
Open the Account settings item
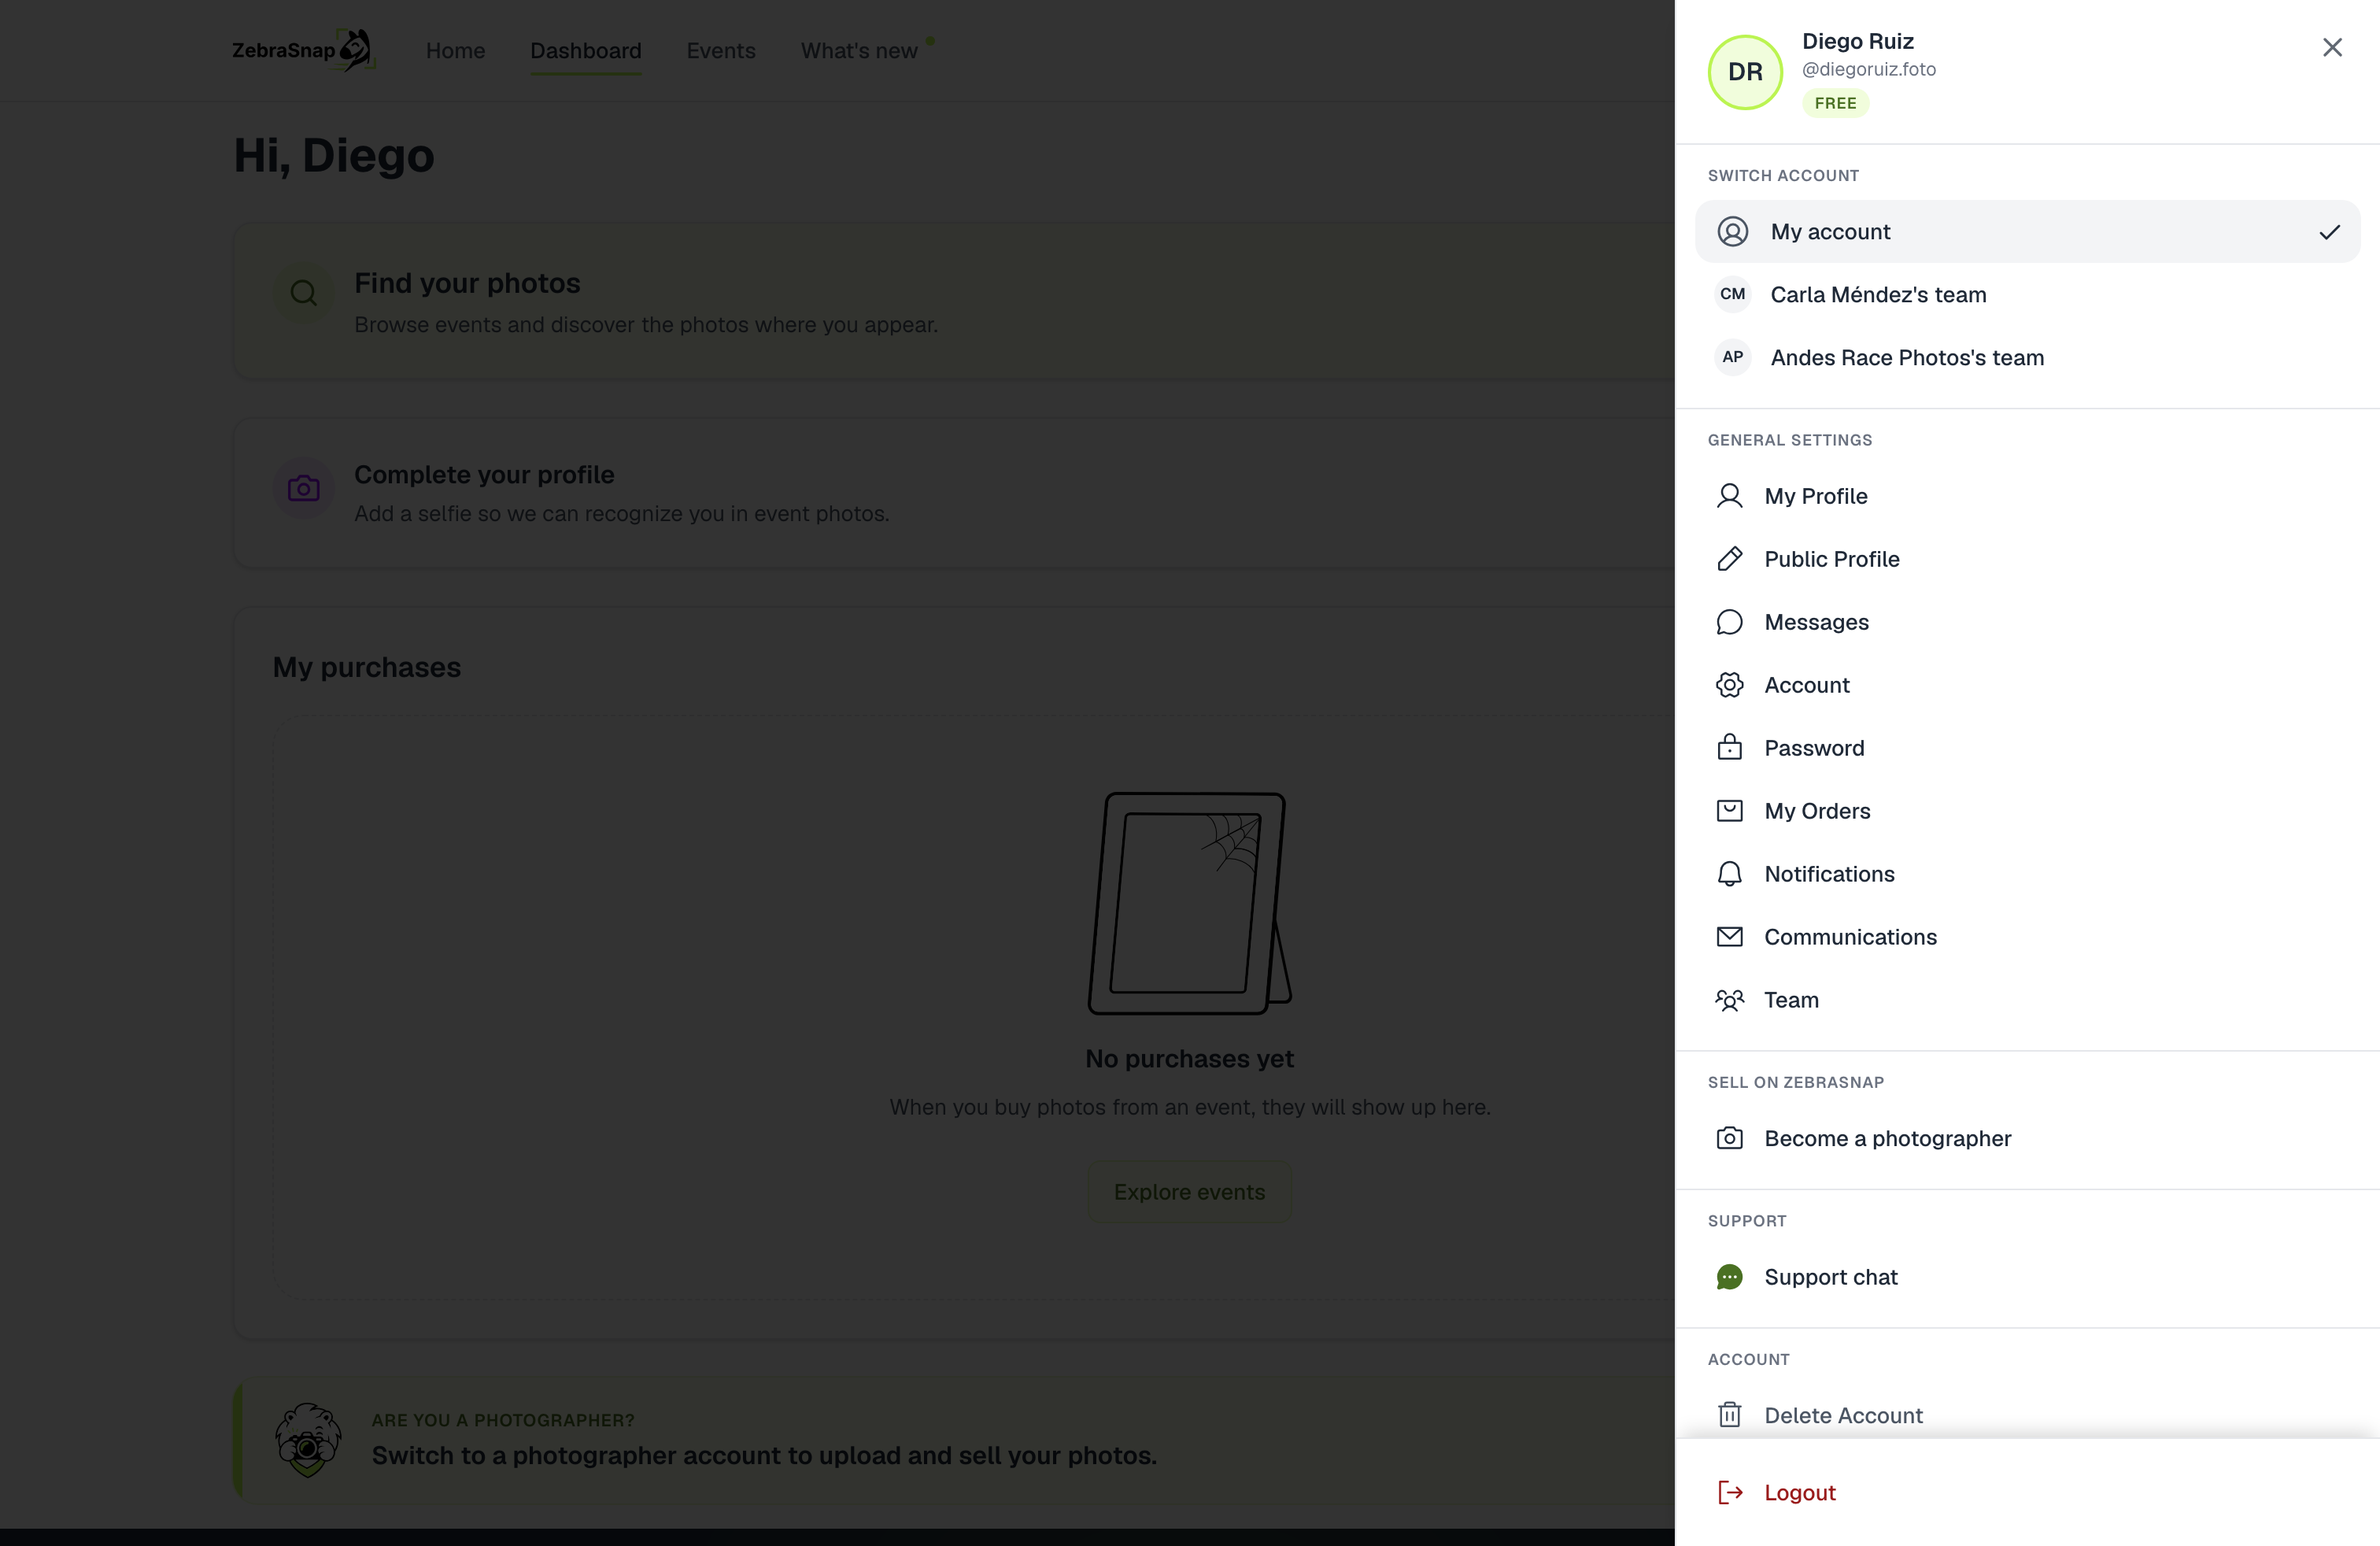(x=2028, y=685)
